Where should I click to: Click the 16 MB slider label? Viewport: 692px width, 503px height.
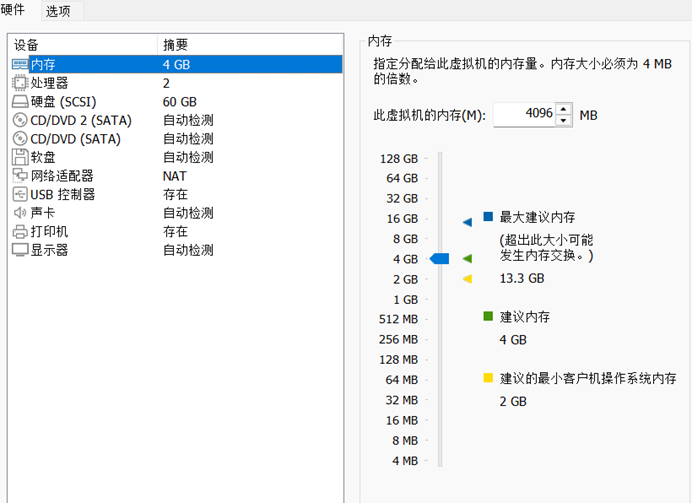pos(401,420)
